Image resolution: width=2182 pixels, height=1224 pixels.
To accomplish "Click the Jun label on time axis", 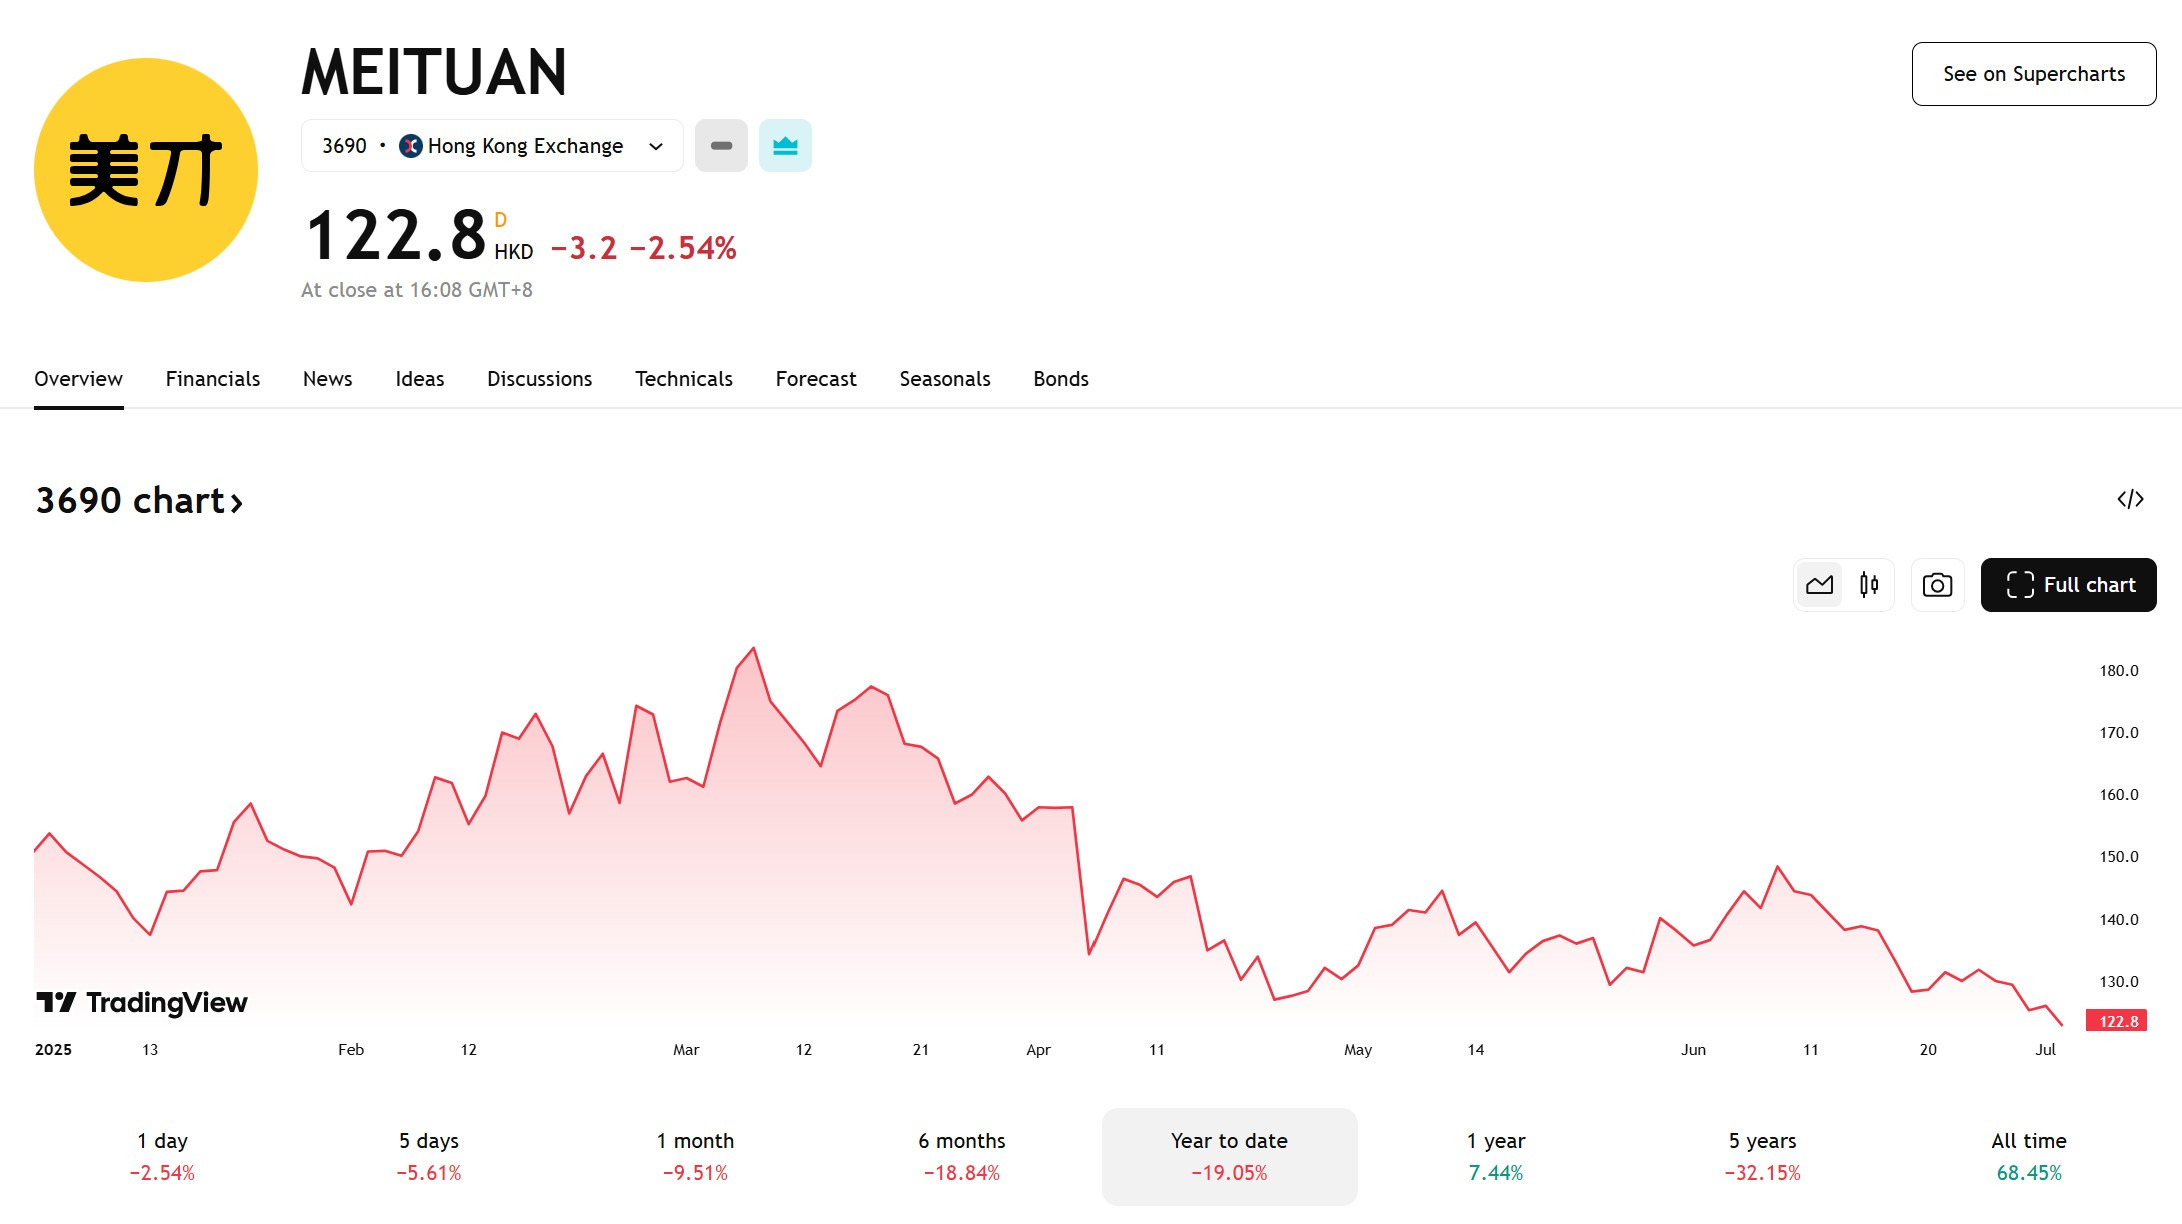I will [x=1693, y=1050].
